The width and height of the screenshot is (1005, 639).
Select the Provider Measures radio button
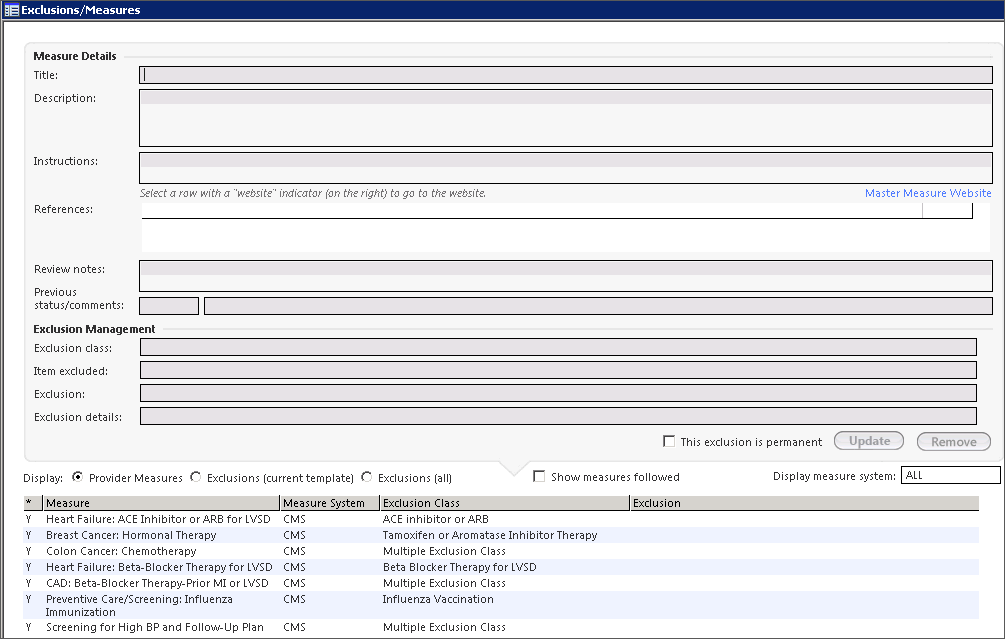[x=78, y=478]
